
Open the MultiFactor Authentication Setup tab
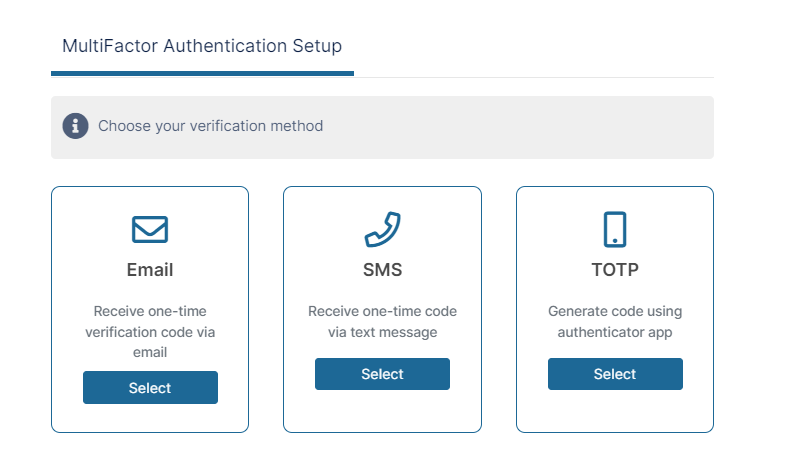pyautogui.click(x=202, y=46)
